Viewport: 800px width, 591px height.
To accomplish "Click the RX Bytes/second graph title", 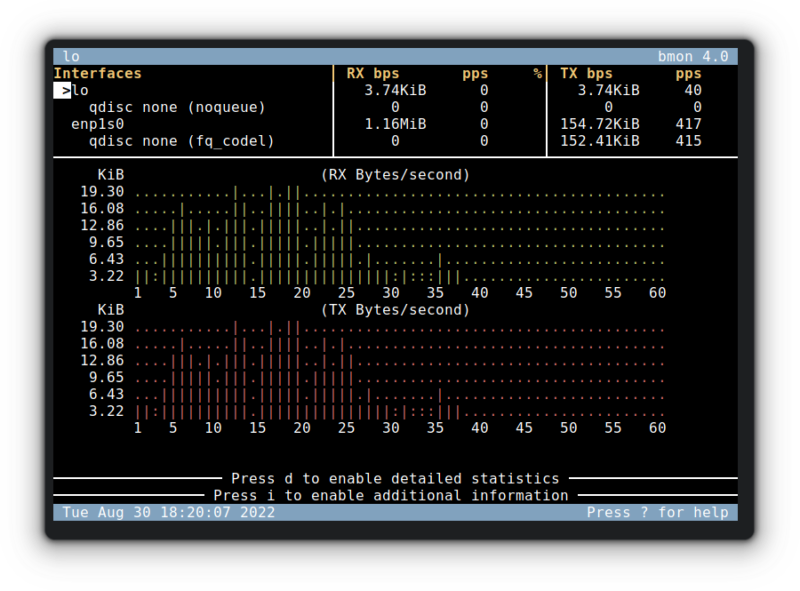I will tap(395, 175).
